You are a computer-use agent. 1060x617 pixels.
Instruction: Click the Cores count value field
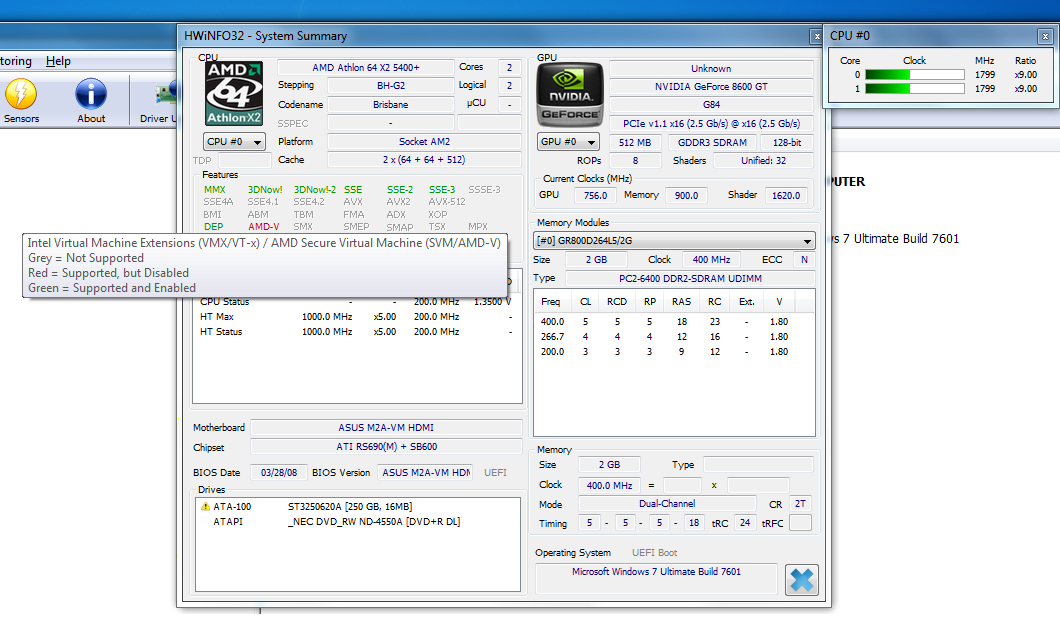click(510, 68)
